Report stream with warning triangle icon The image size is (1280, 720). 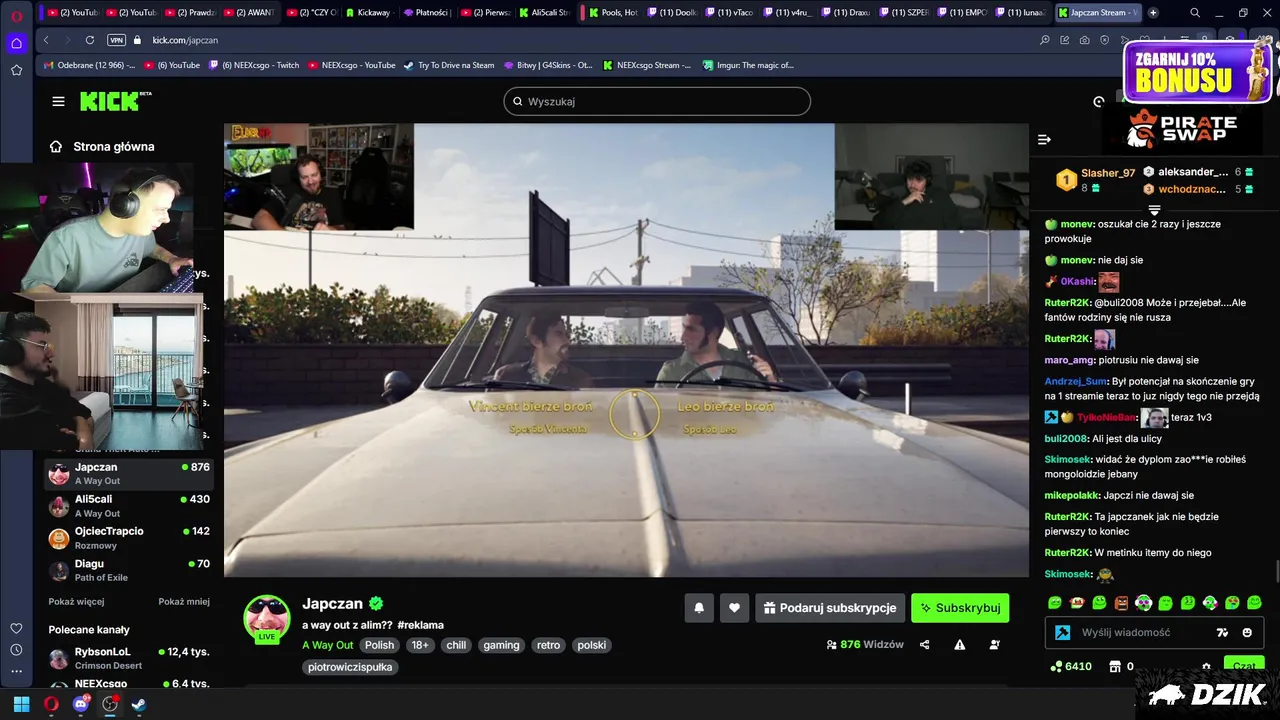(x=959, y=645)
